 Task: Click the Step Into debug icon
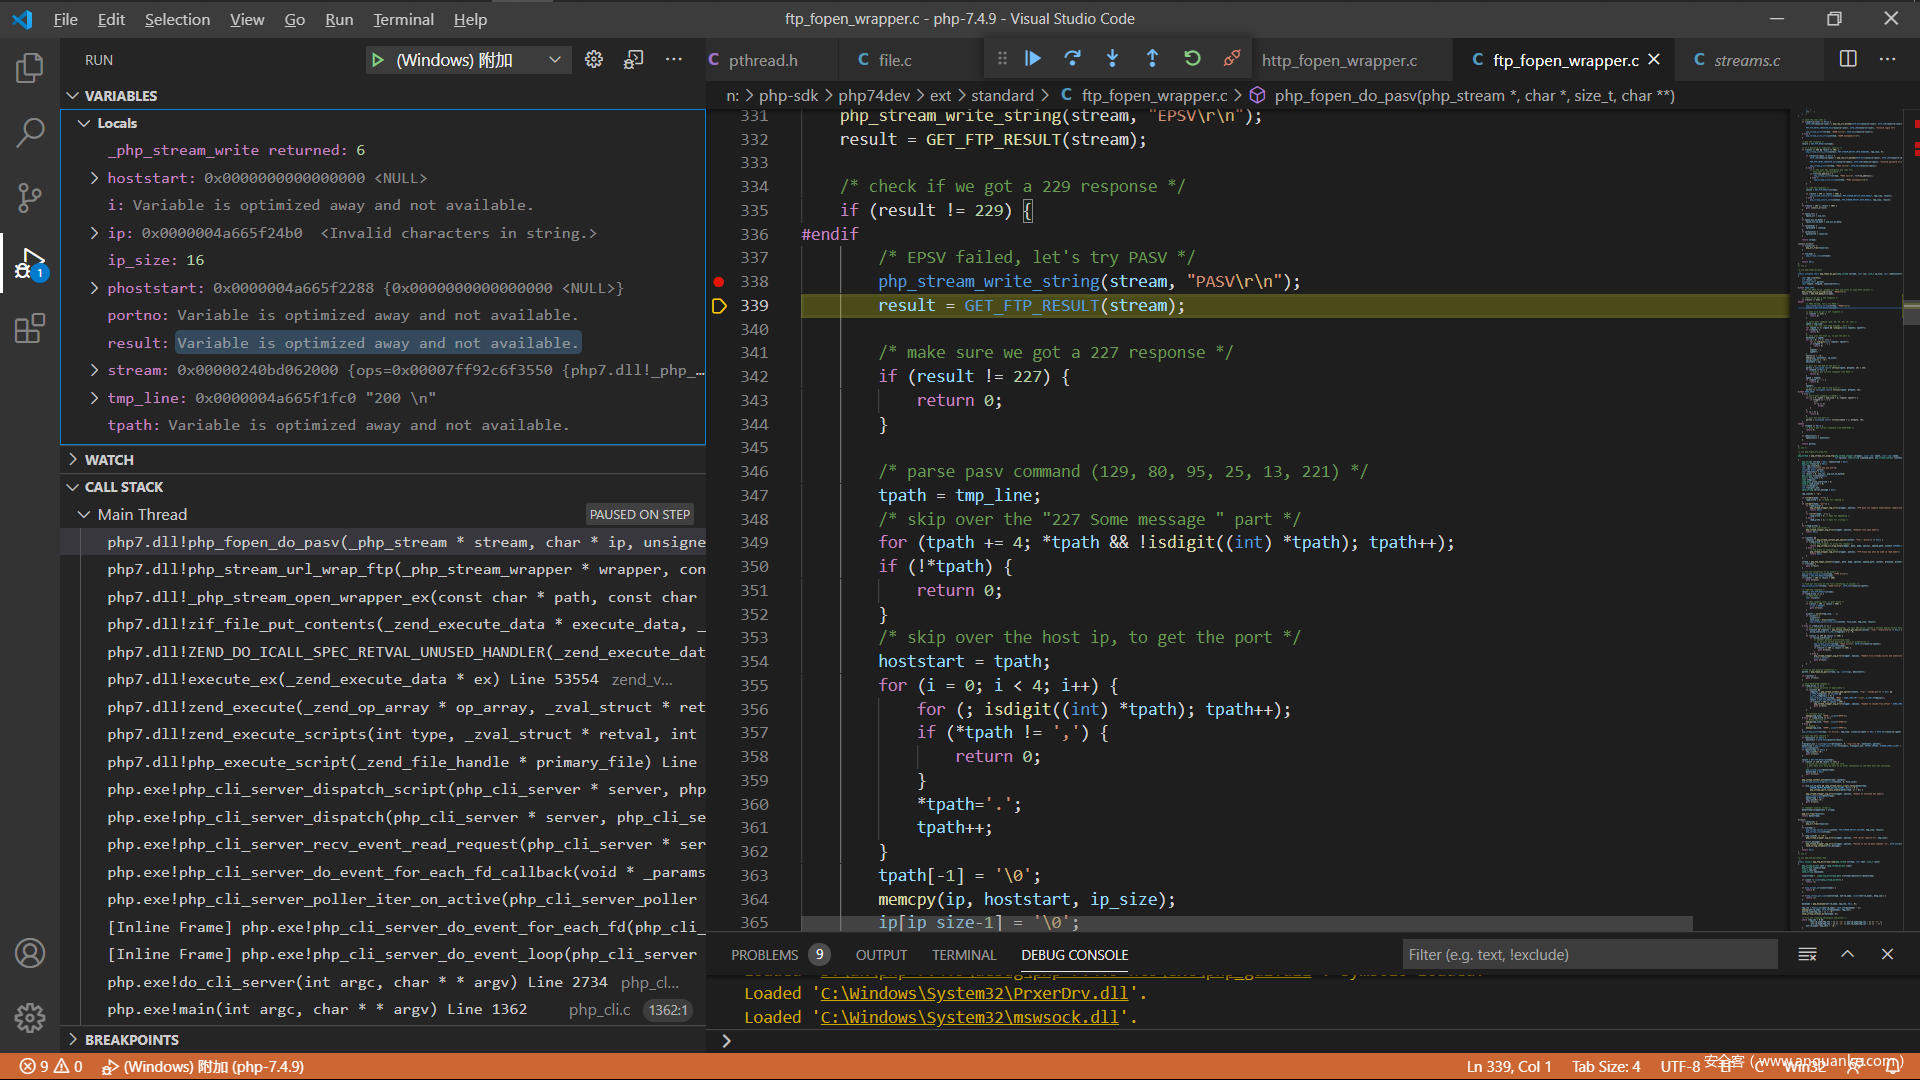[1112, 59]
